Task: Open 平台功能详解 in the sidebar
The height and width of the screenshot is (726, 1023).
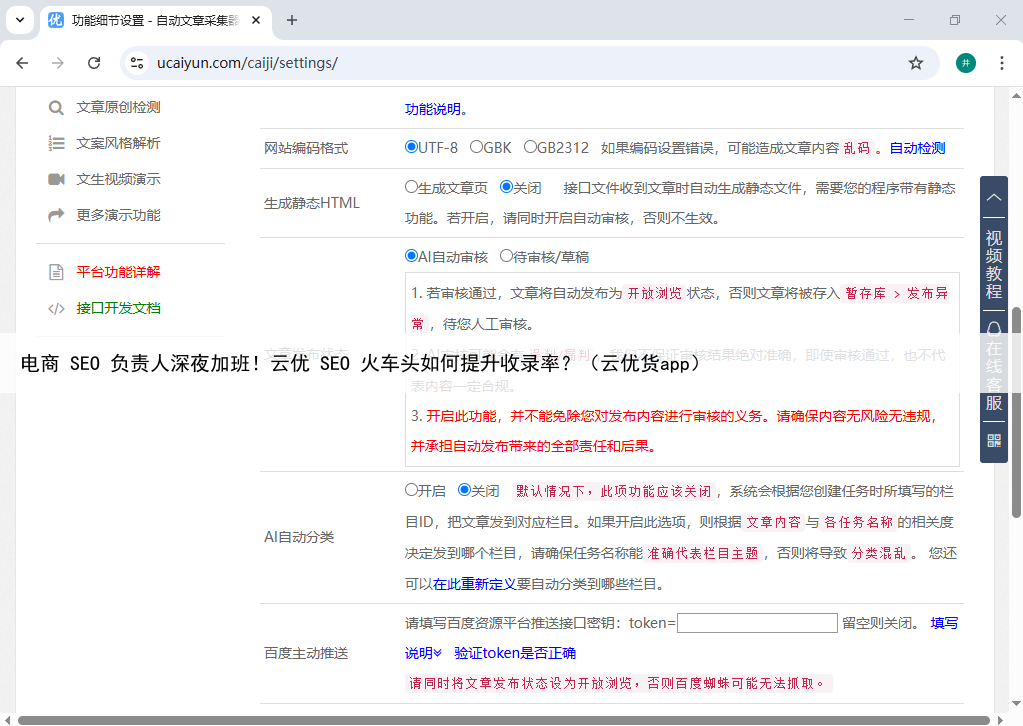Action: tap(118, 272)
